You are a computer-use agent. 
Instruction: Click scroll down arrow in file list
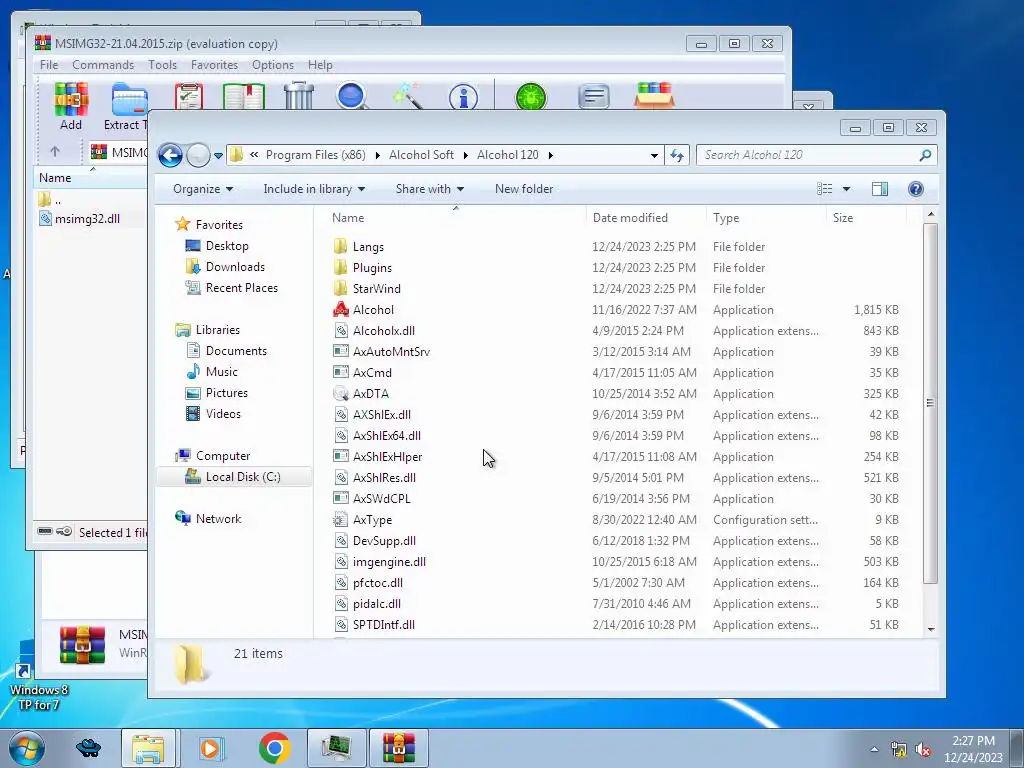click(931, 630)
